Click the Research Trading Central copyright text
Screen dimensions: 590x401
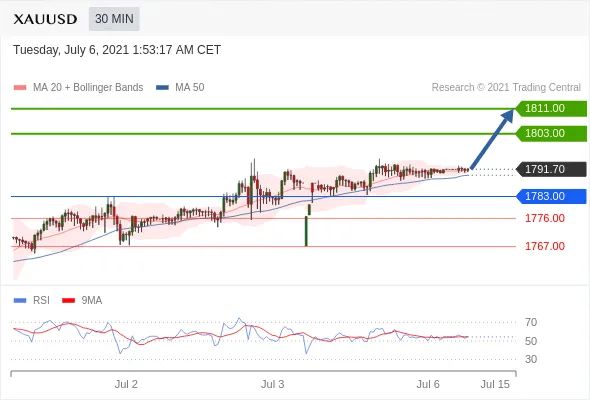coord(506,88)
